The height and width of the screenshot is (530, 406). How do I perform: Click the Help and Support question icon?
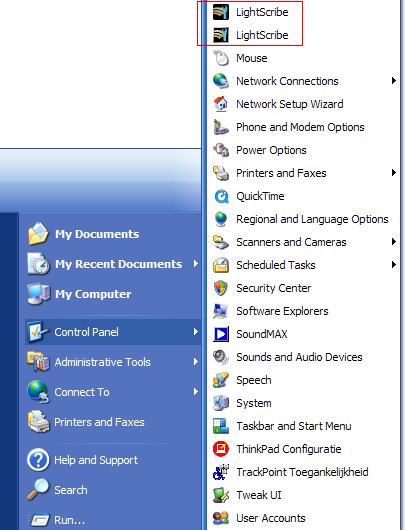[x=38, y=460]
